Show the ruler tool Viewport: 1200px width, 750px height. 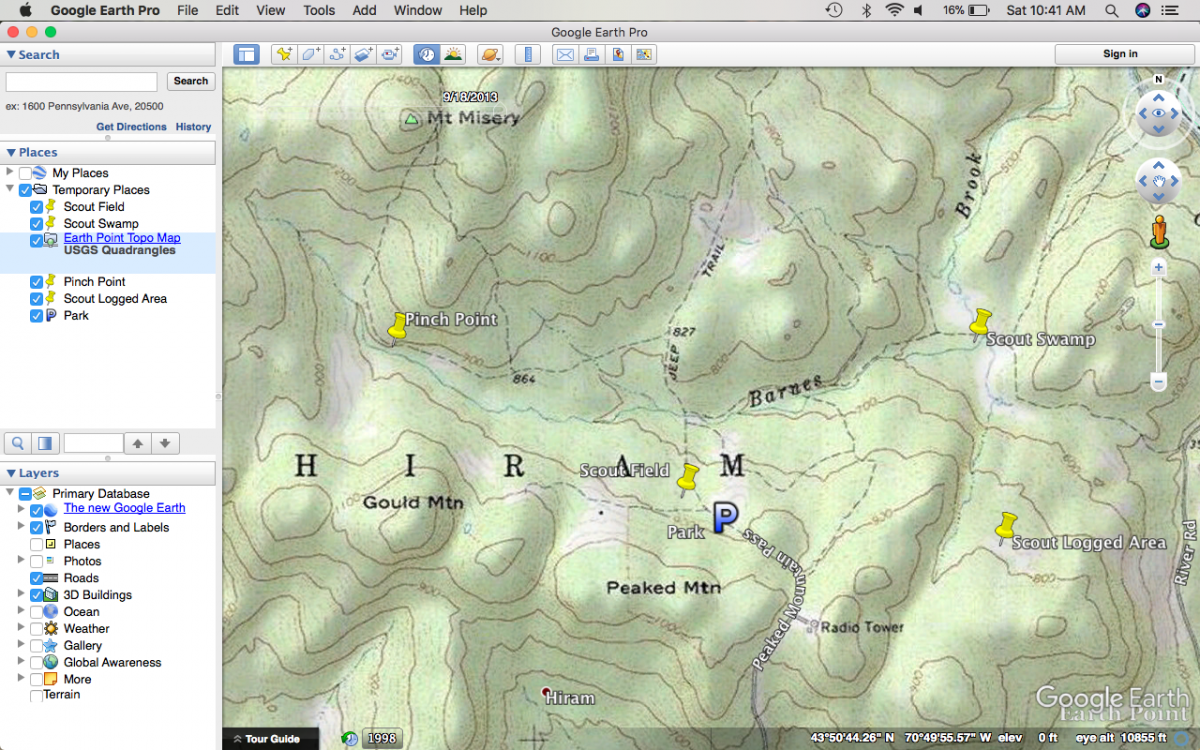pyautogui.click(x=527, y=54)
